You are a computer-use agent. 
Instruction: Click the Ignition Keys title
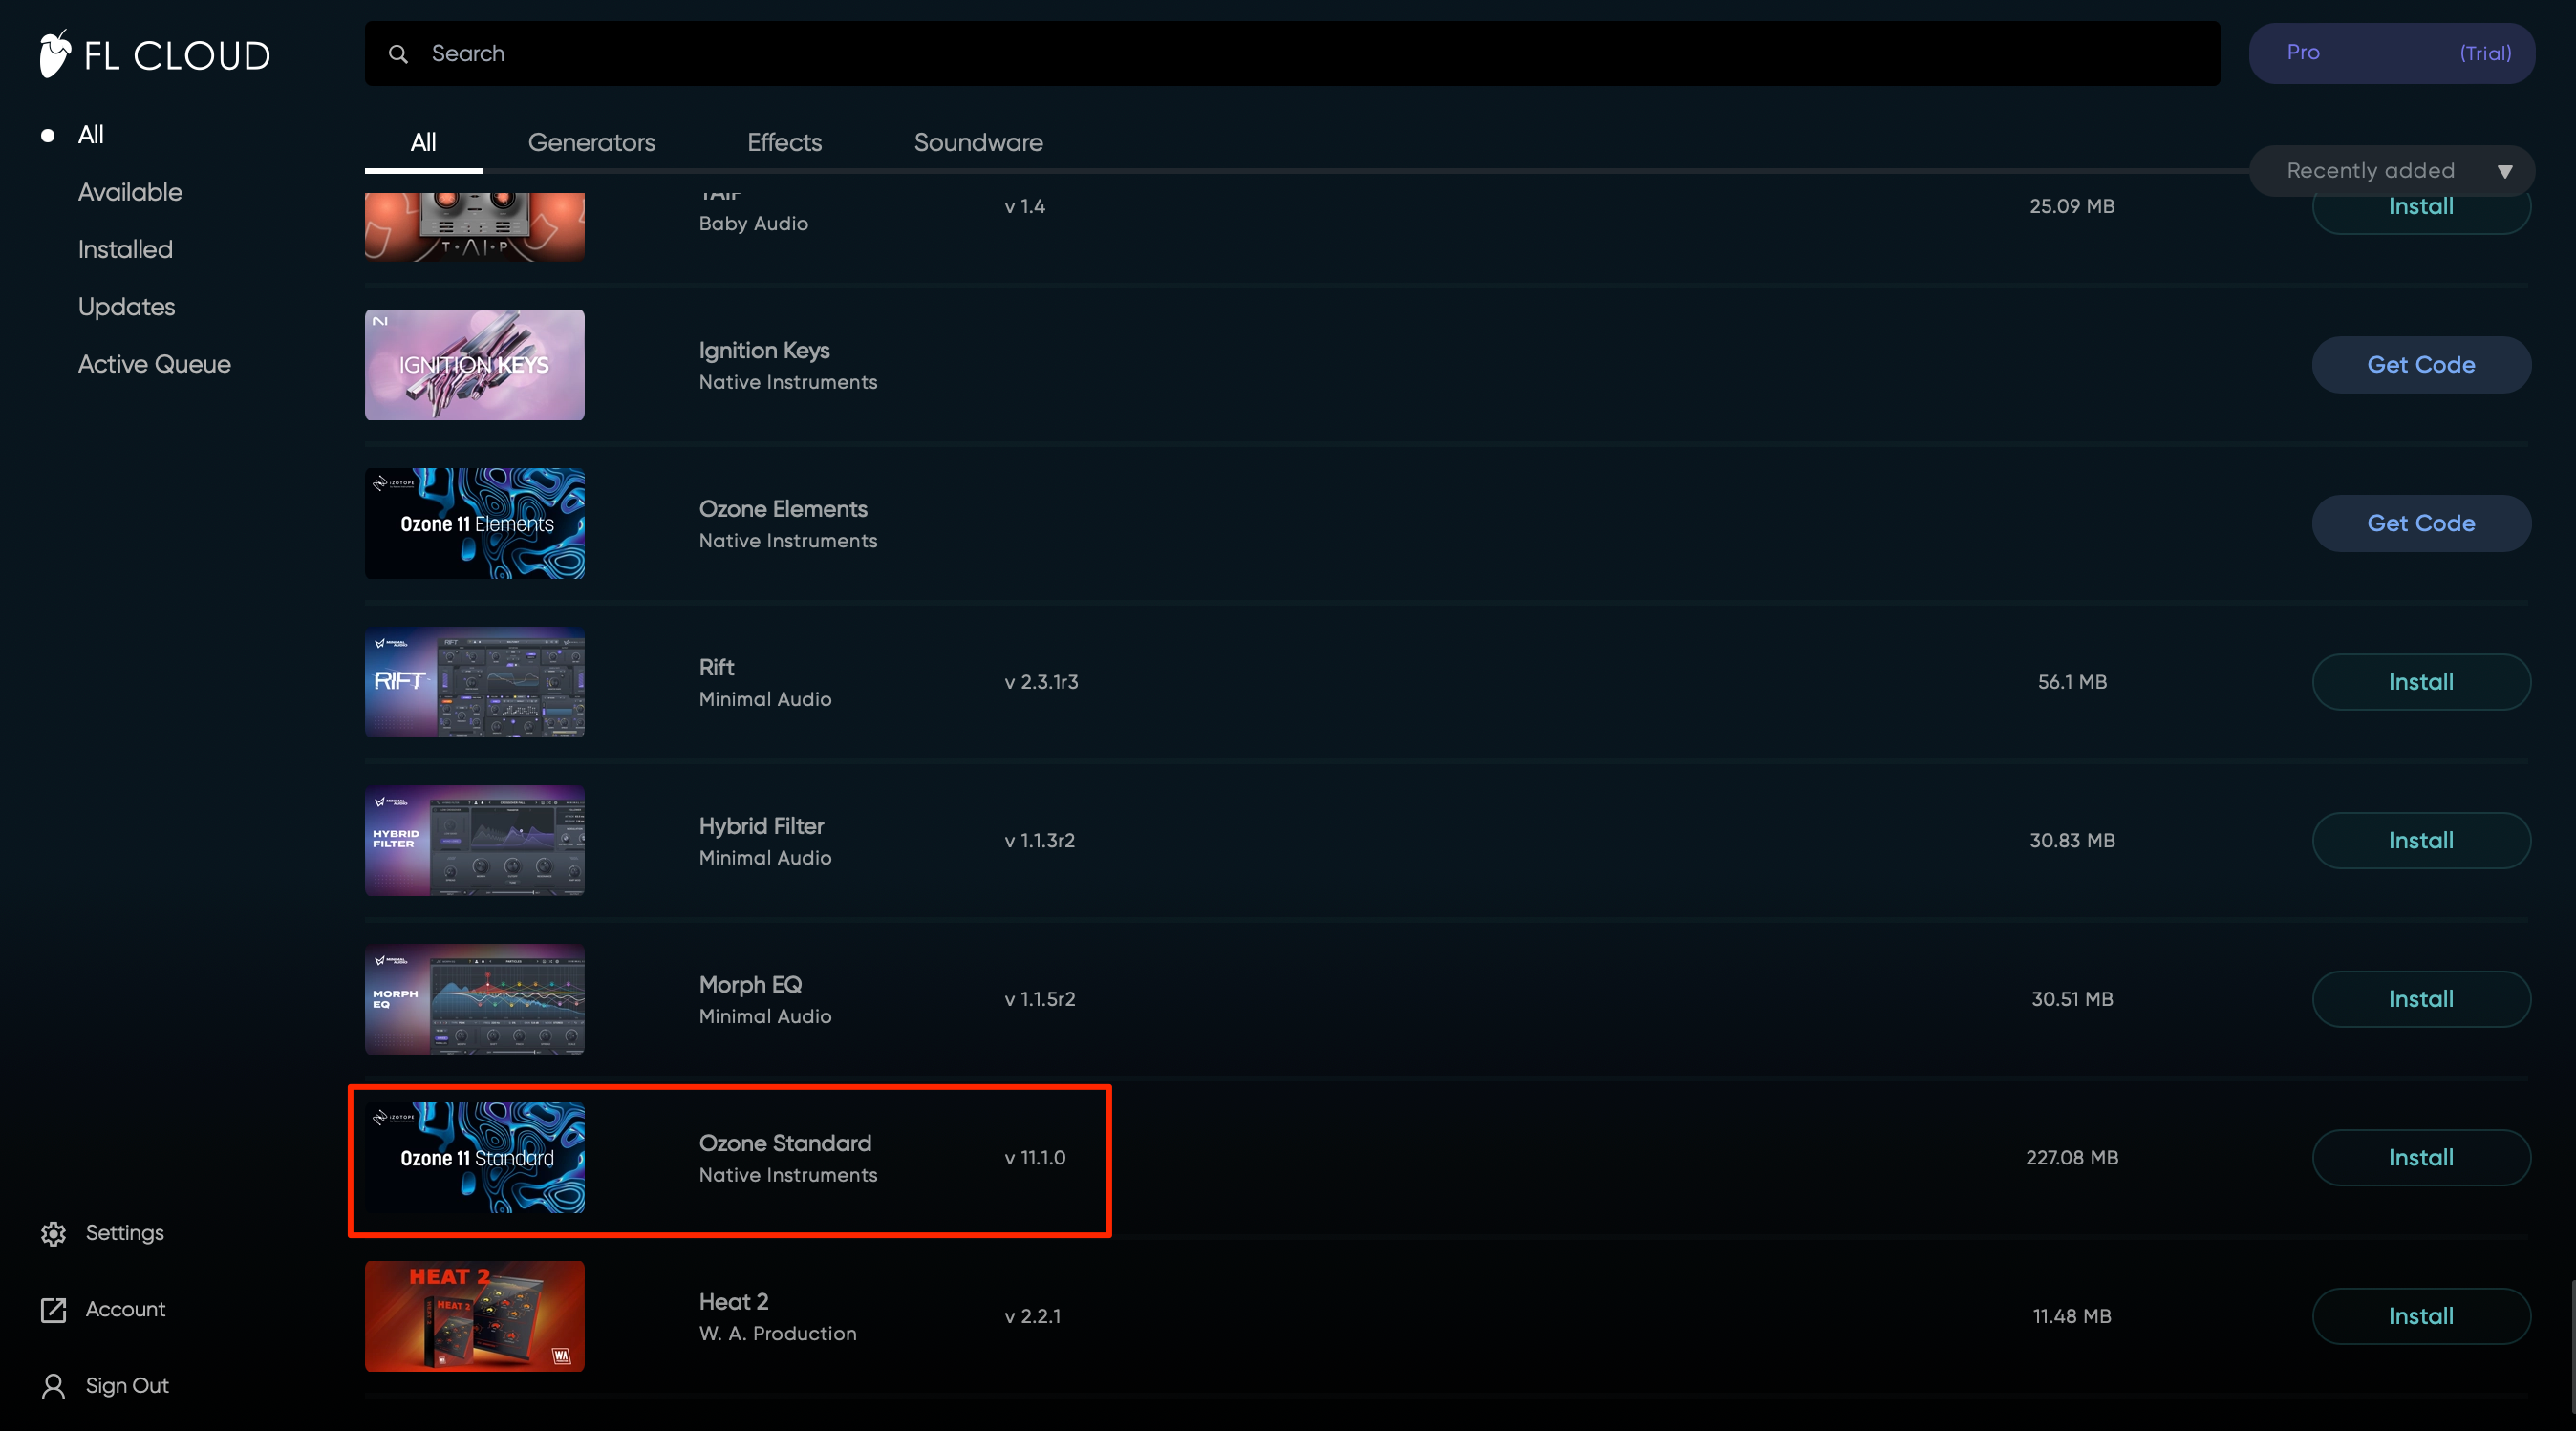[x=764, y=350]
